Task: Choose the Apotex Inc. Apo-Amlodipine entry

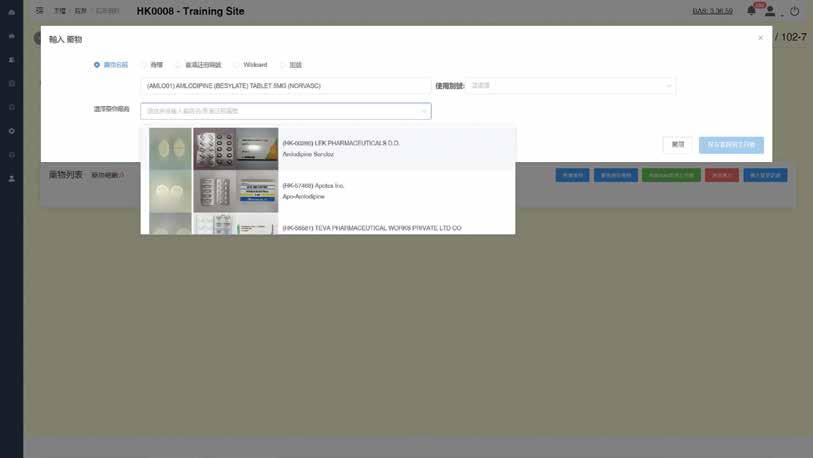Action: [x=328, y=191]
